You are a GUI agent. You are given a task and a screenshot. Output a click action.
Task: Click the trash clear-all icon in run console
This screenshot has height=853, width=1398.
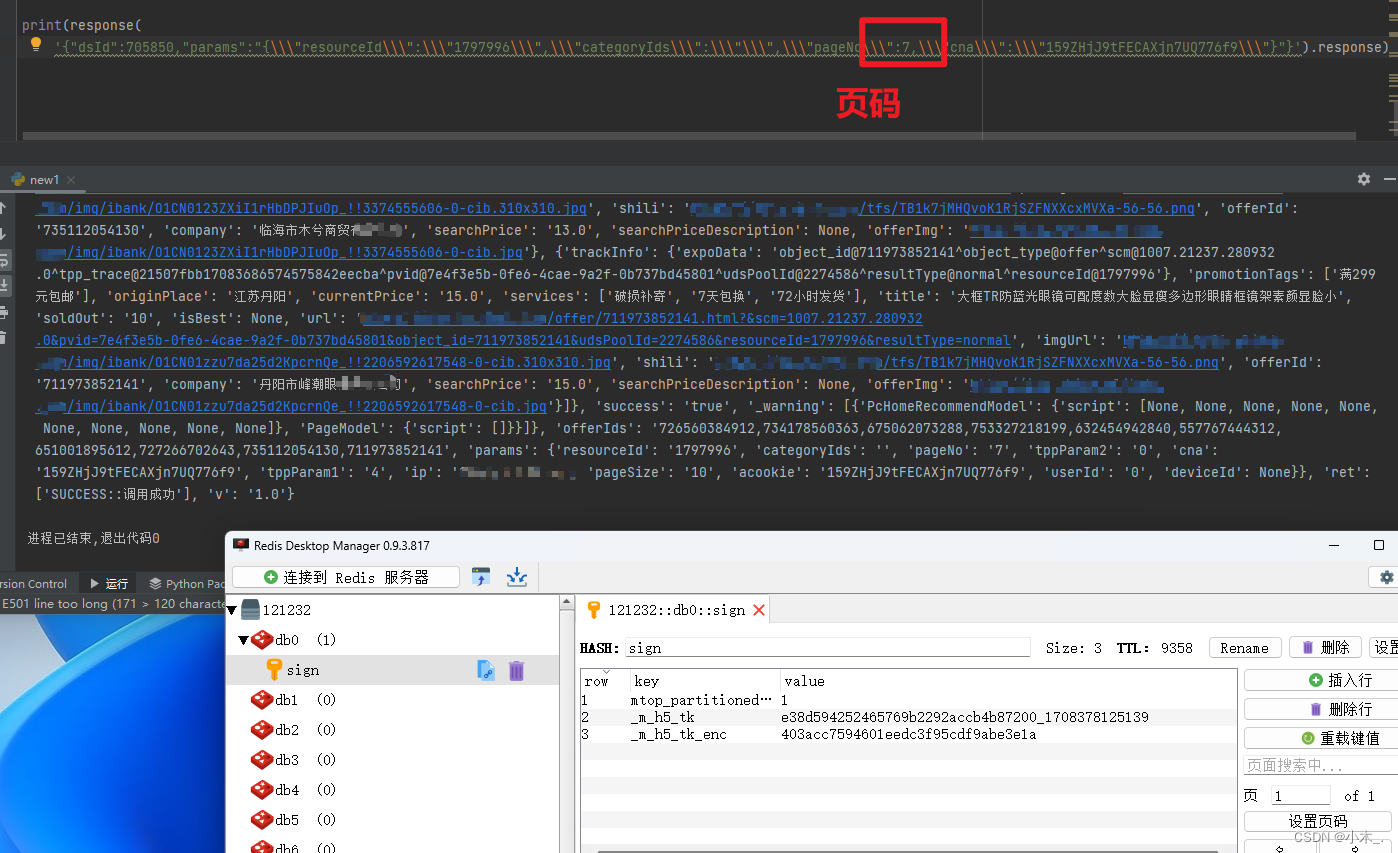4,338
